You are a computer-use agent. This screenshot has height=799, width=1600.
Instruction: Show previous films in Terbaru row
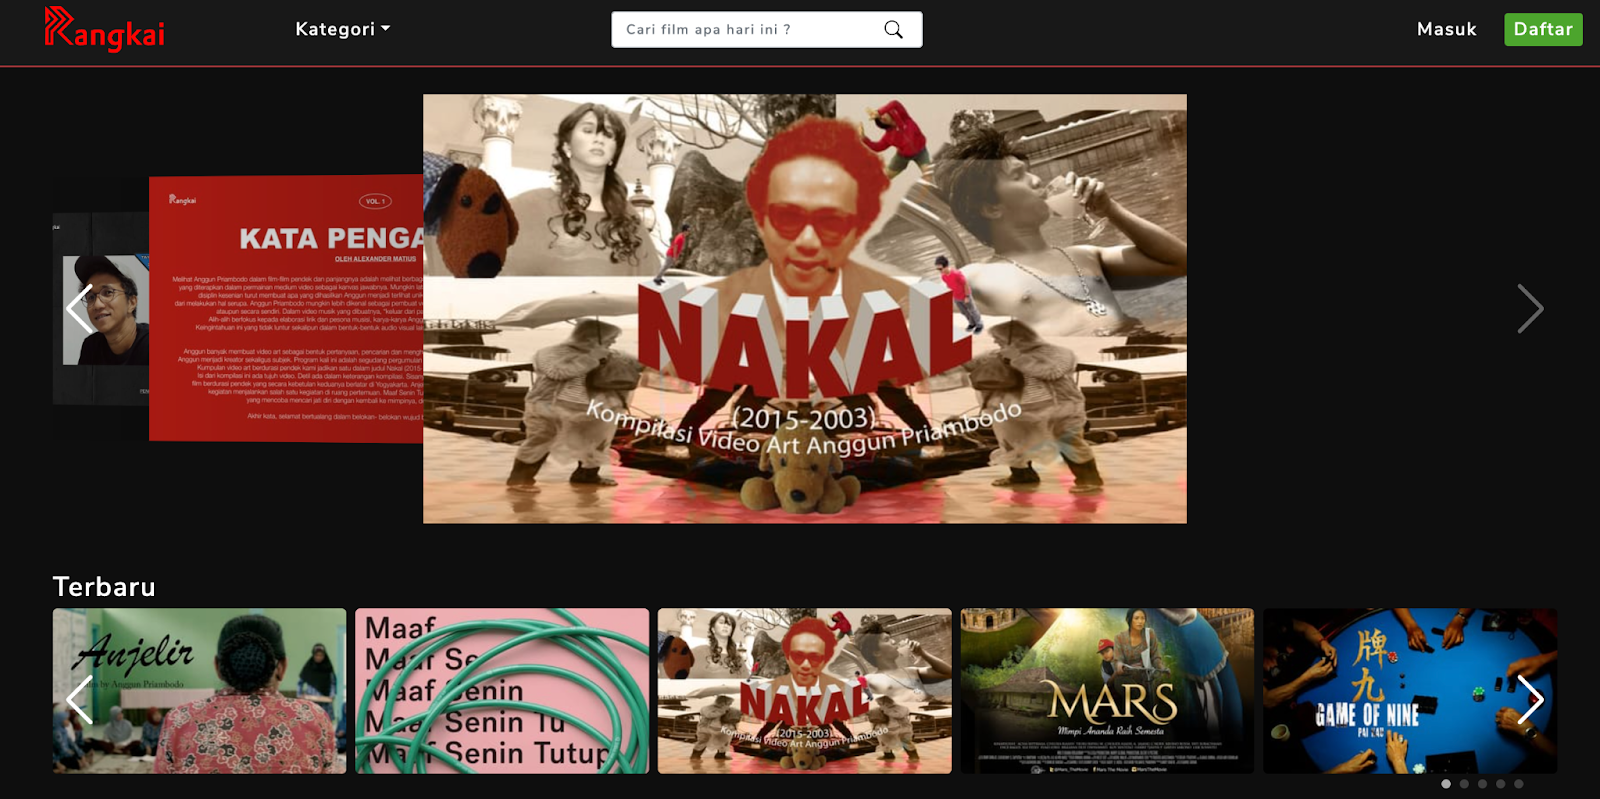tap(79, 699)
